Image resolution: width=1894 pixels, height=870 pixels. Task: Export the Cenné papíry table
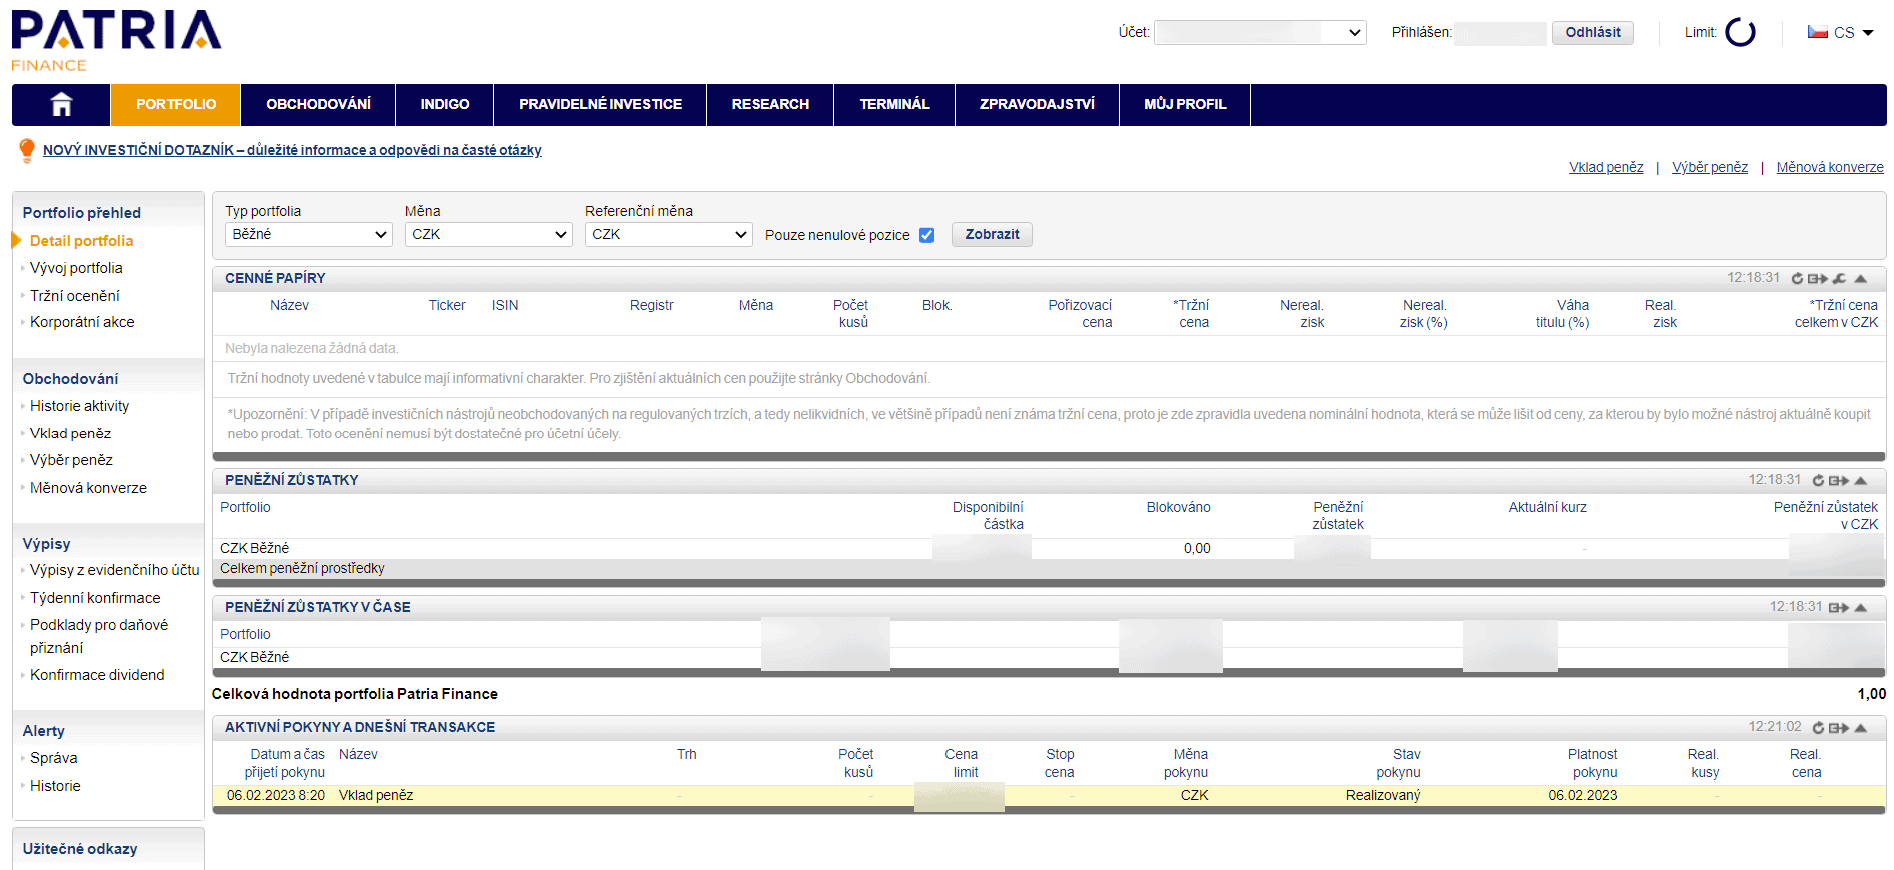pyautogui.click(x=1817, y=279)
